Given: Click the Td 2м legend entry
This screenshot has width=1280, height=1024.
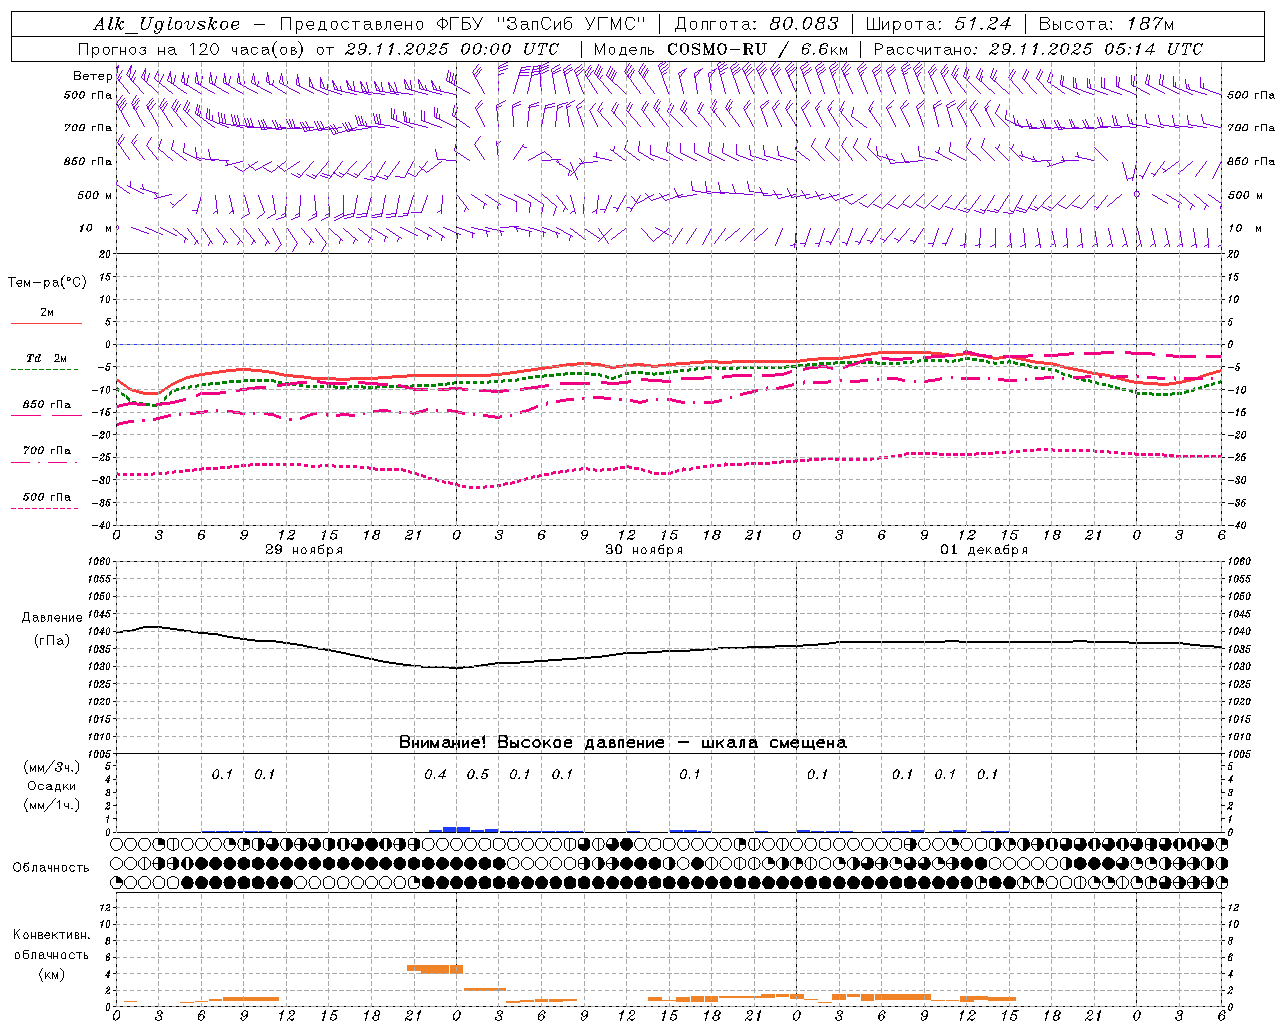Looking at the screenshot, I should (46, 358).
